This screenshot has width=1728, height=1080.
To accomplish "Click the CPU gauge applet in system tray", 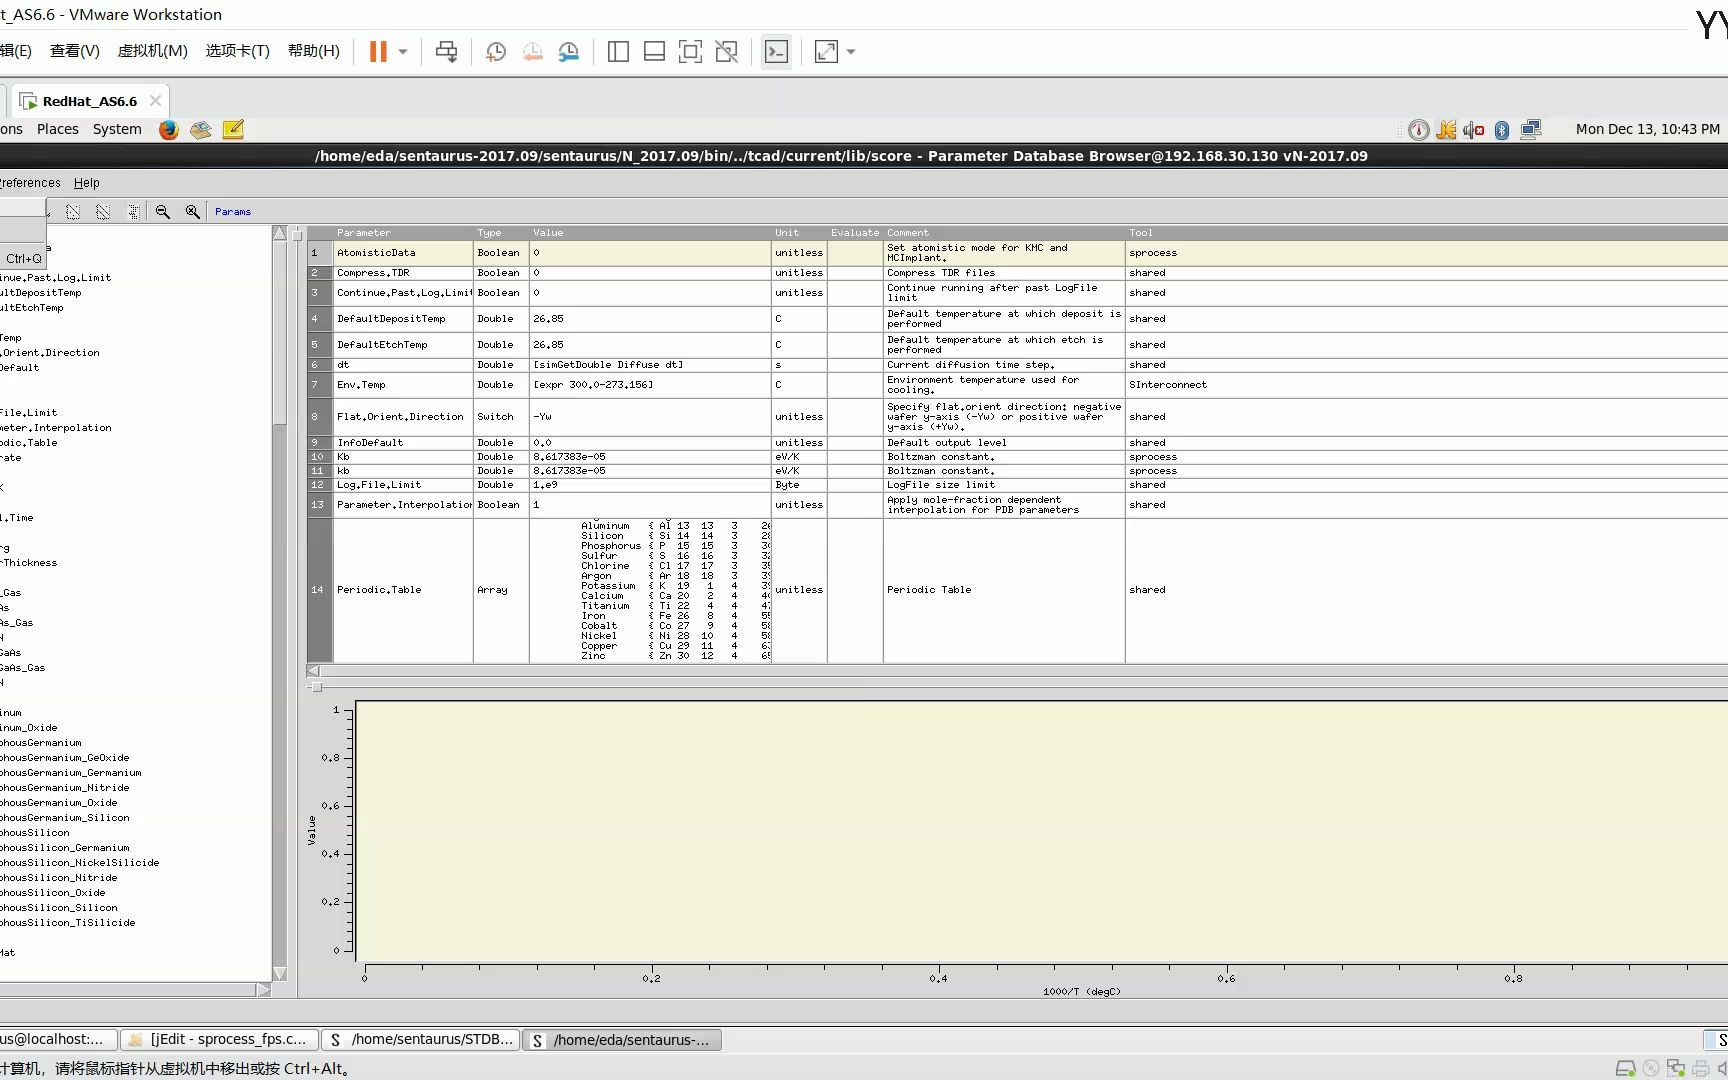I will coord(1418,130).
